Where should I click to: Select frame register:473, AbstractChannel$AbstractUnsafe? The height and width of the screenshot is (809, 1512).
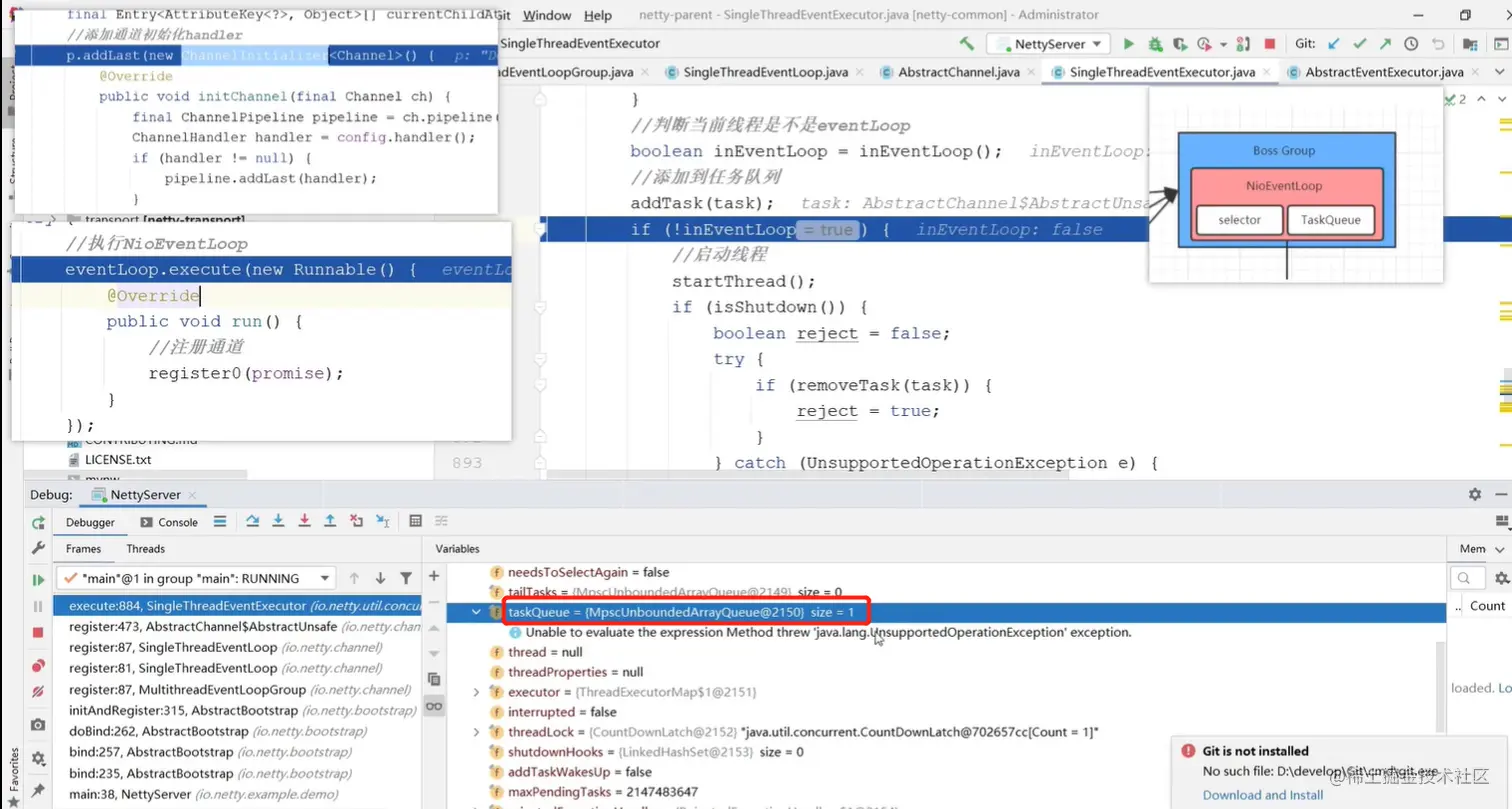(237, 626)
